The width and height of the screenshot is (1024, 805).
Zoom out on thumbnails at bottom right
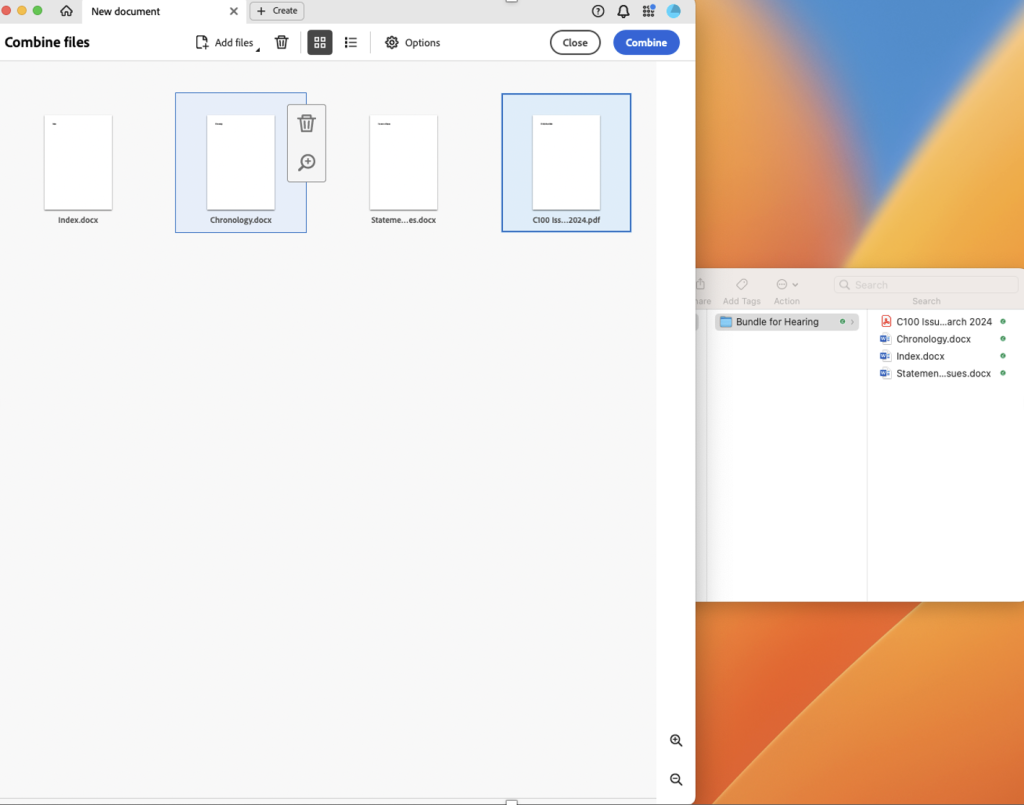[x=676, y=780]
